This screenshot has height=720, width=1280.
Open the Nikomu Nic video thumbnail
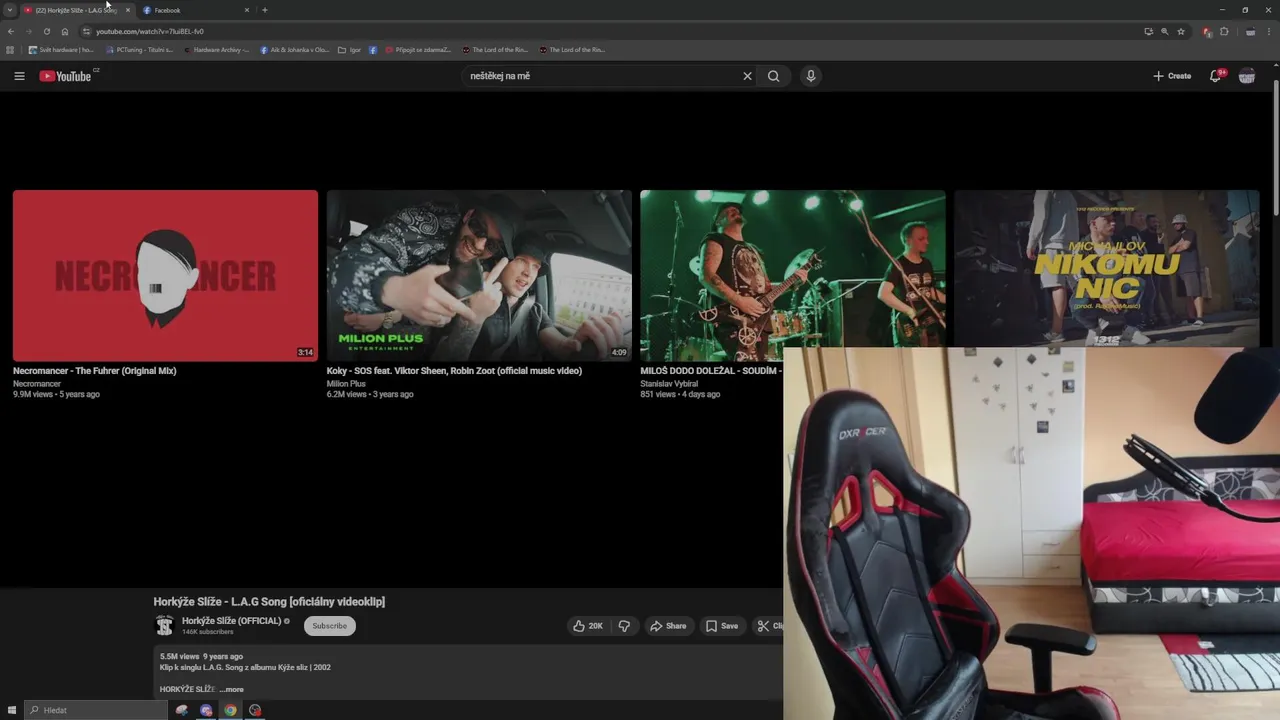tap(1106, 268)
